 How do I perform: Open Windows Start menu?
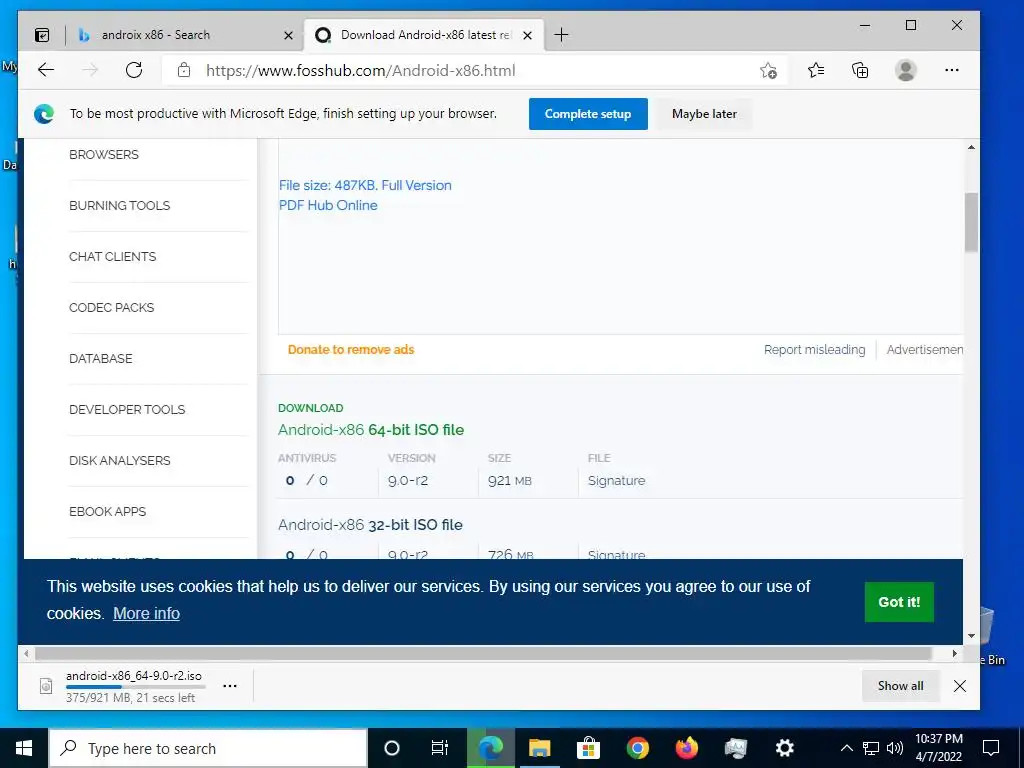pyautogui.click(x=24, y=748)
